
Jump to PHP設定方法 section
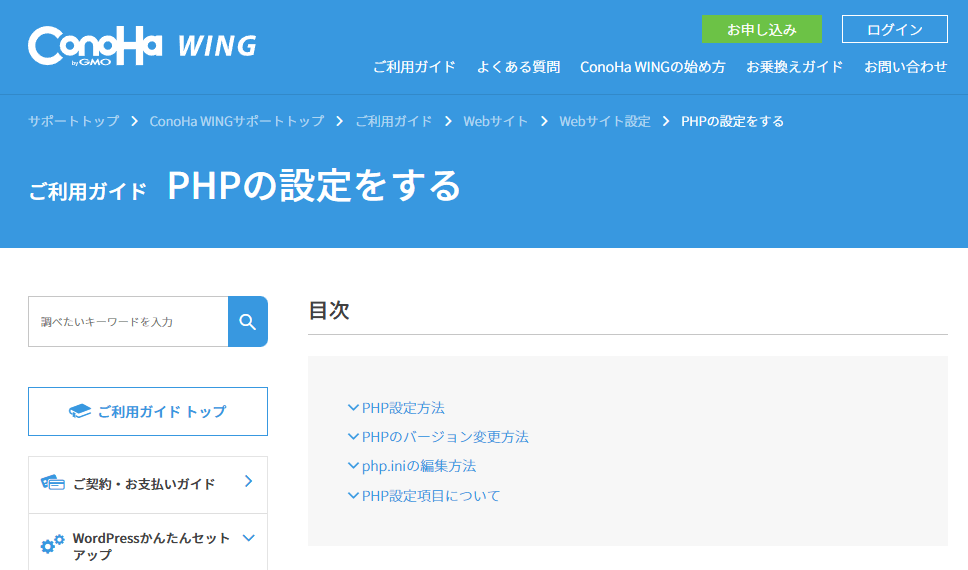pos(403,408)
